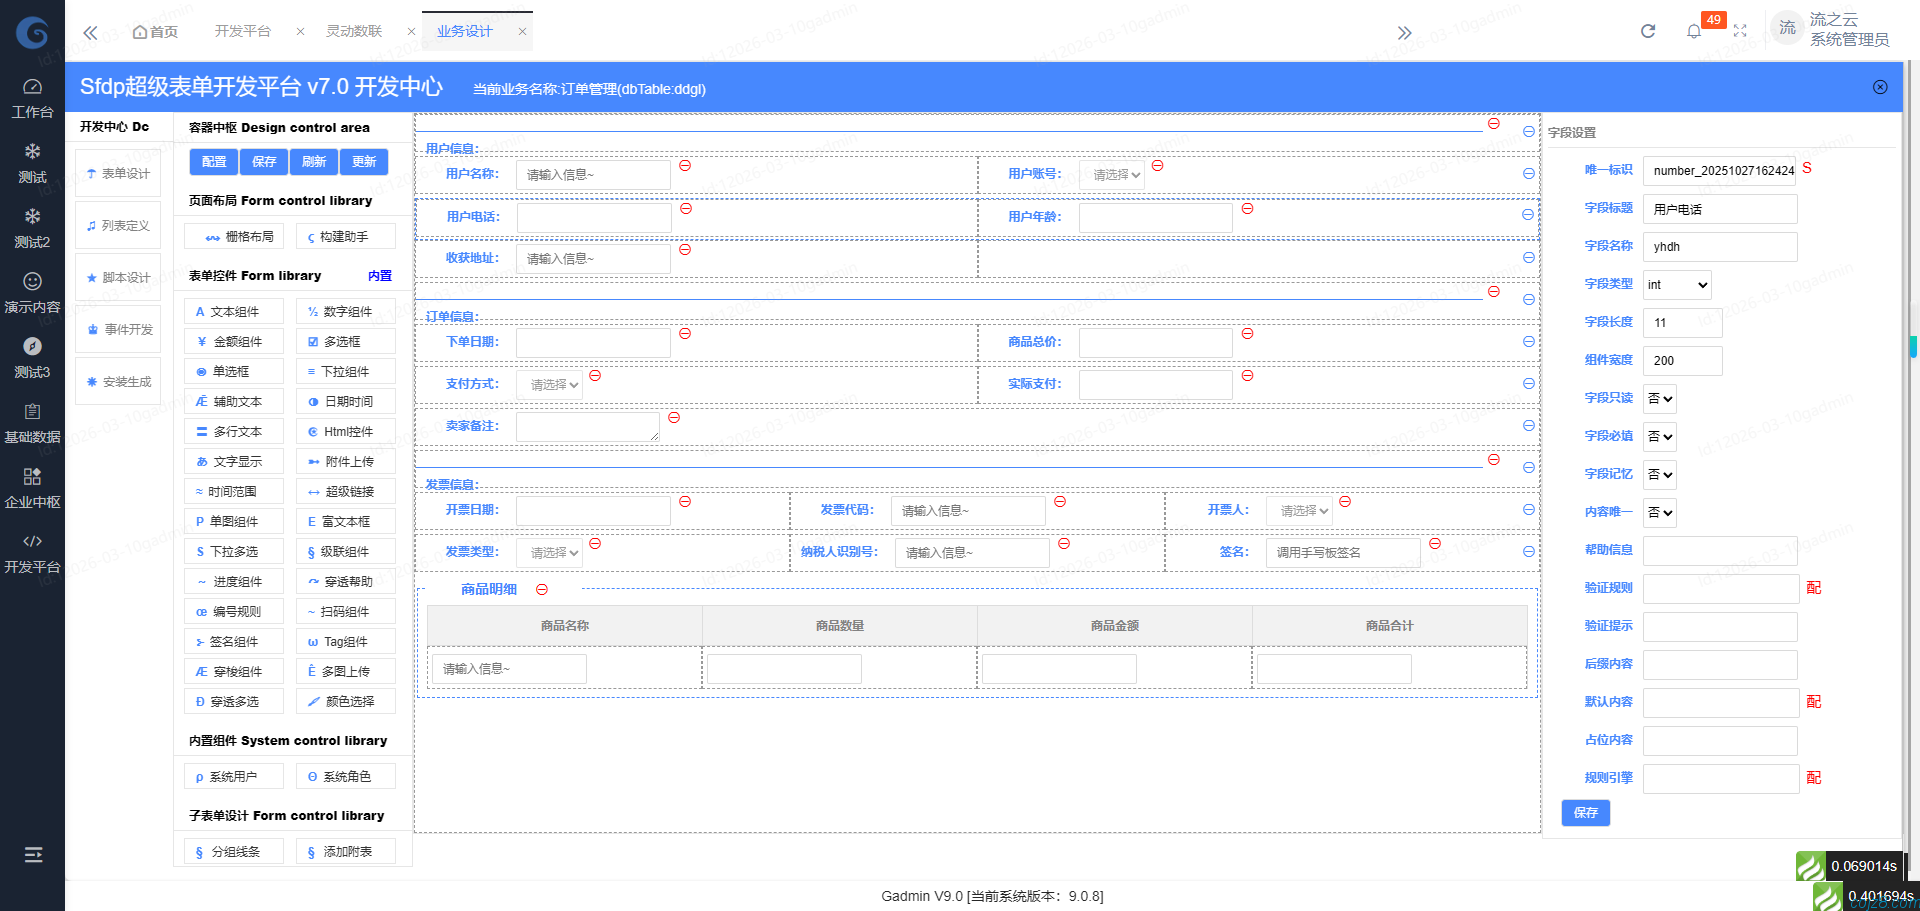1920x911 pixels.
Task: Close the Sfdp development center panel
Action: click(x=1880, y=87)
